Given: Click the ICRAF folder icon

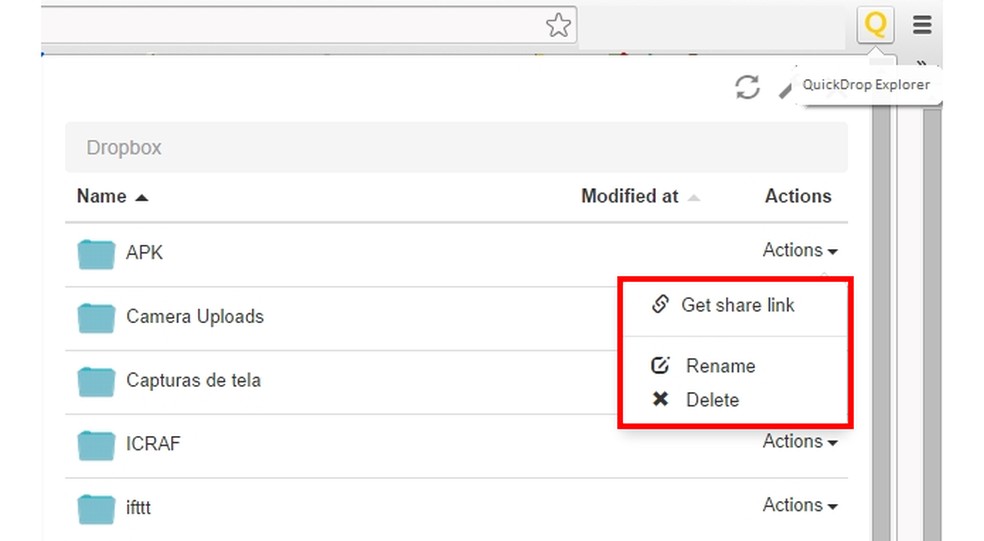Looking at the screenshot, I should tap(97, 444).
